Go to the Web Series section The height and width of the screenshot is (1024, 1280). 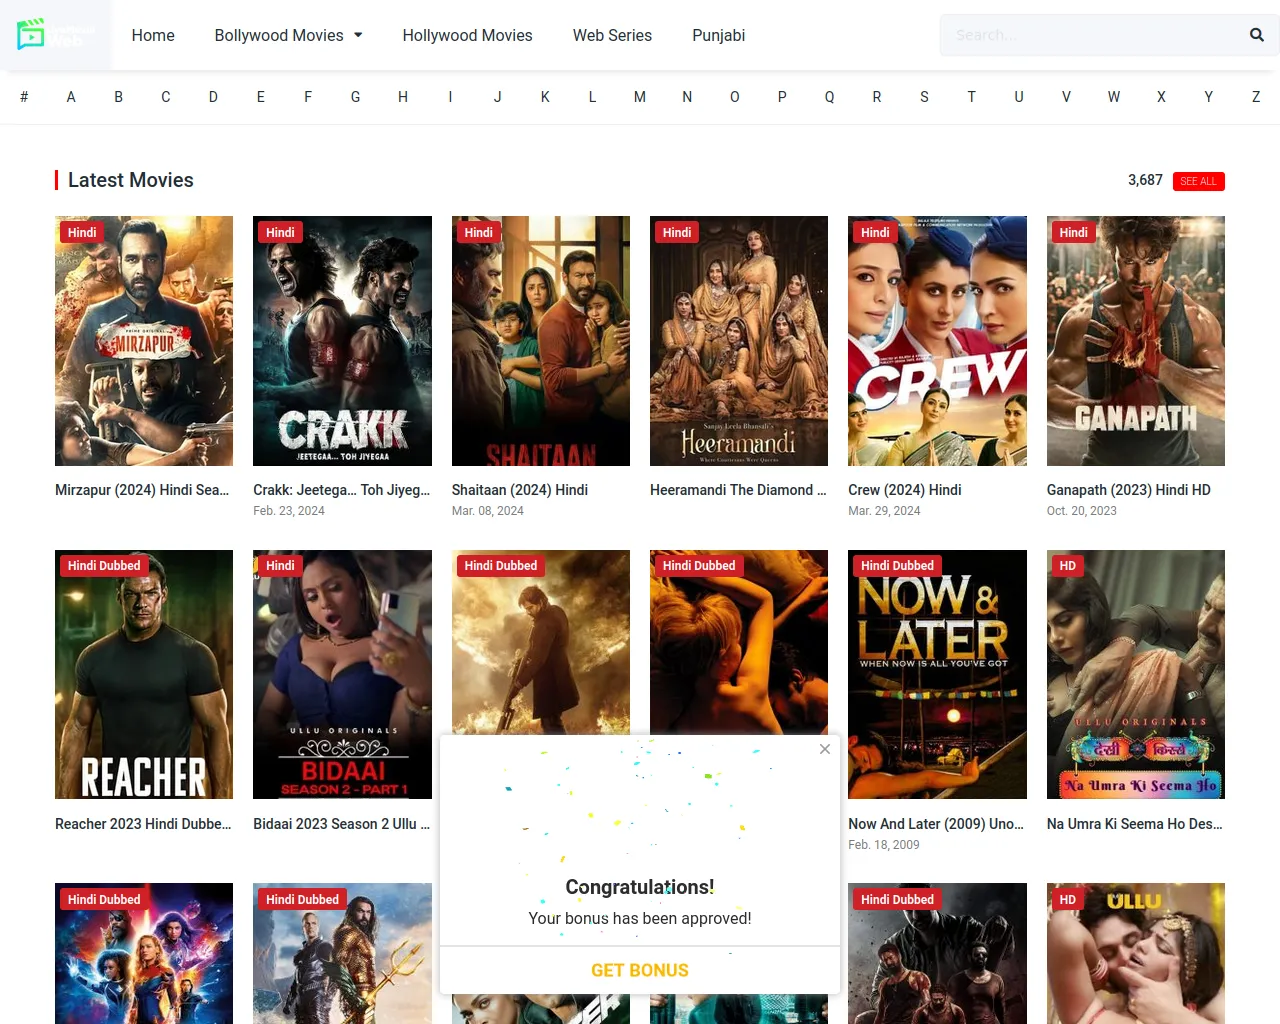(x=612, y=35)
